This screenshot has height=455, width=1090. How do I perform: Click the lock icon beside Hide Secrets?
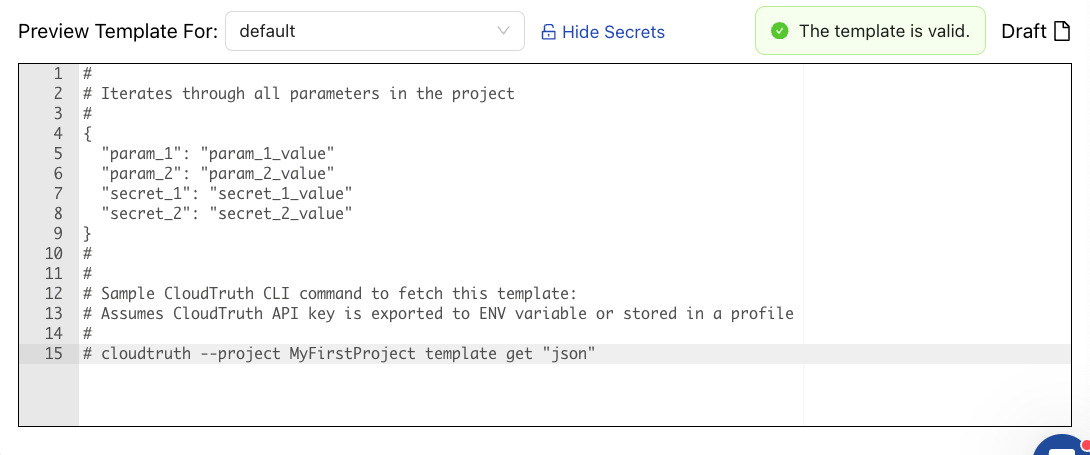click(x=548, y=32)
